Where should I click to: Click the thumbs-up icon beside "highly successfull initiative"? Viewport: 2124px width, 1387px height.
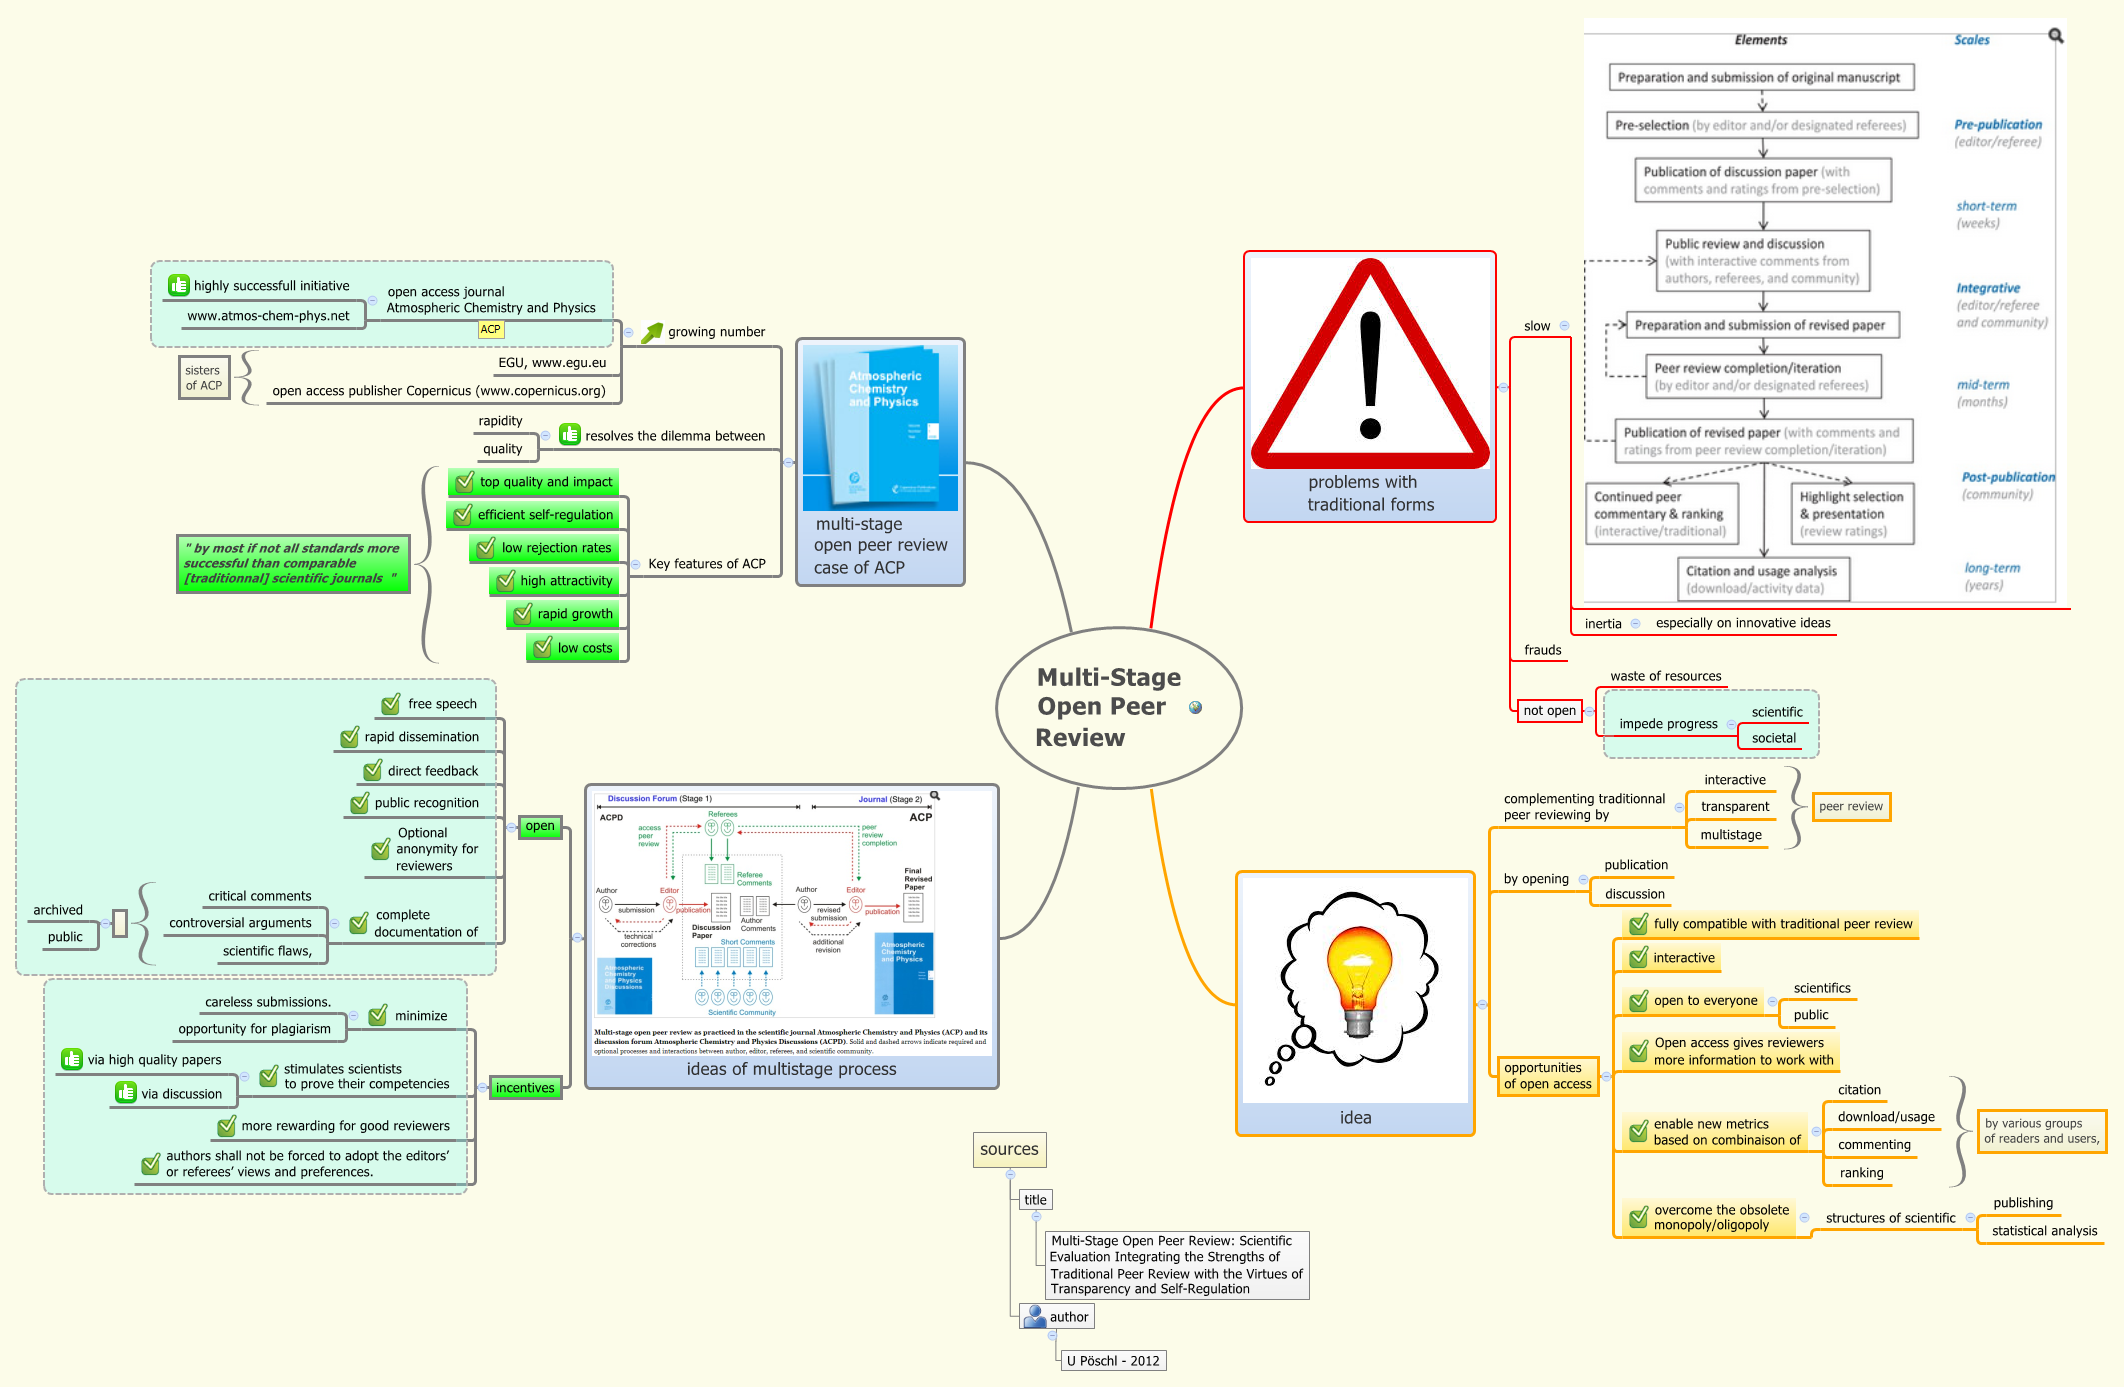pyautogui.click(x=178, y=284)
